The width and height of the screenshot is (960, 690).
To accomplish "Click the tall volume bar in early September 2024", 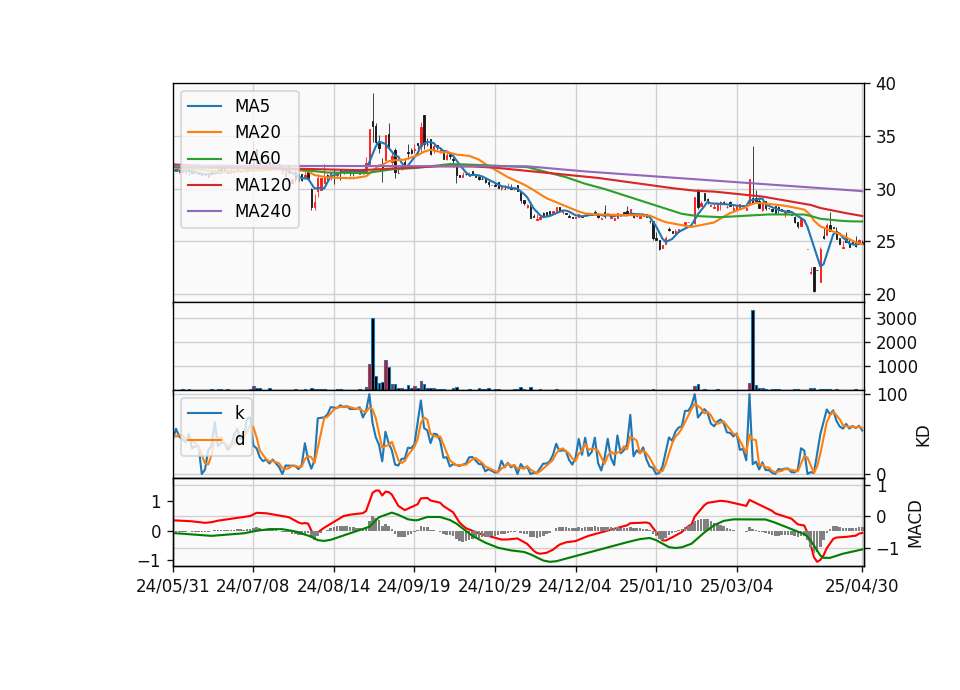I will click(373, 354).
